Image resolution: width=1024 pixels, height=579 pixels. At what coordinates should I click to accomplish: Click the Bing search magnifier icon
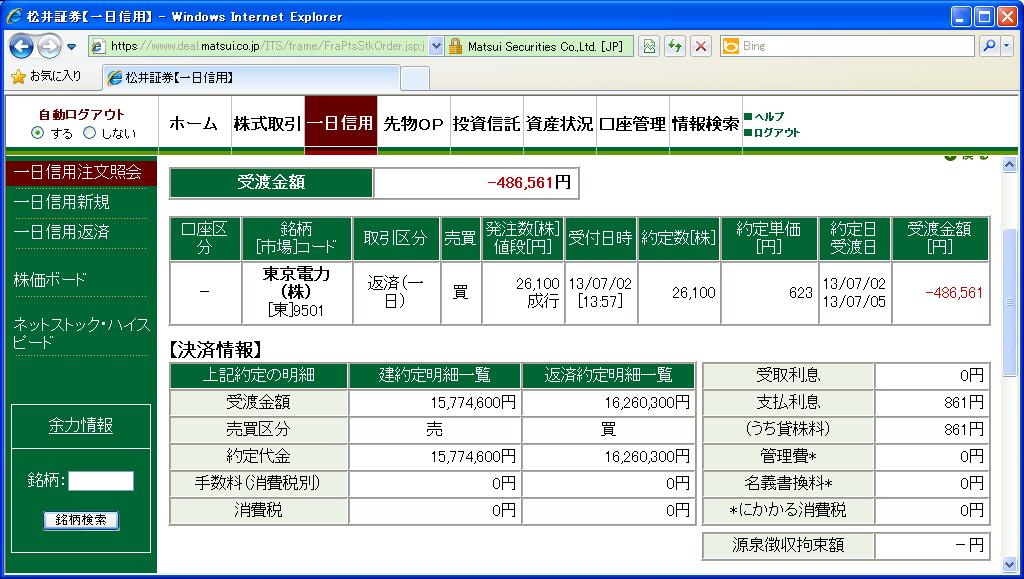point(987,46)
